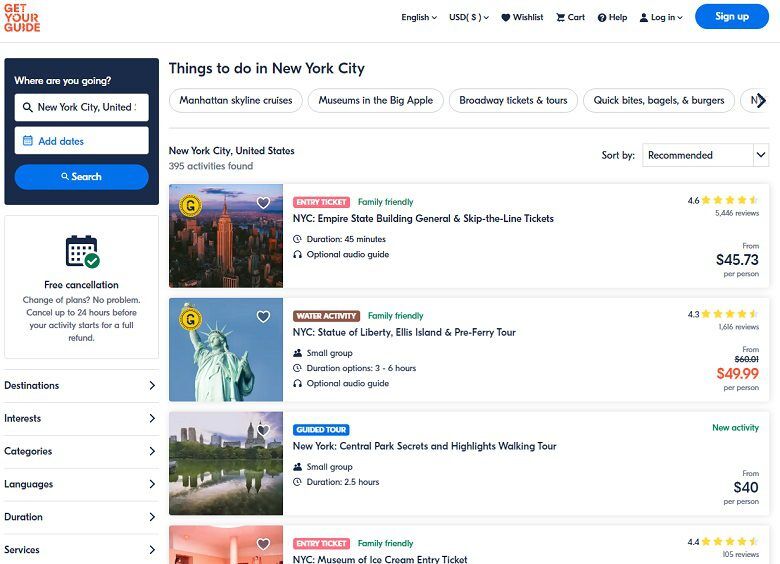Select Manhattan skyline cruises chip
The height and width of the screenshot is (564, 780).
coord(236,100)
